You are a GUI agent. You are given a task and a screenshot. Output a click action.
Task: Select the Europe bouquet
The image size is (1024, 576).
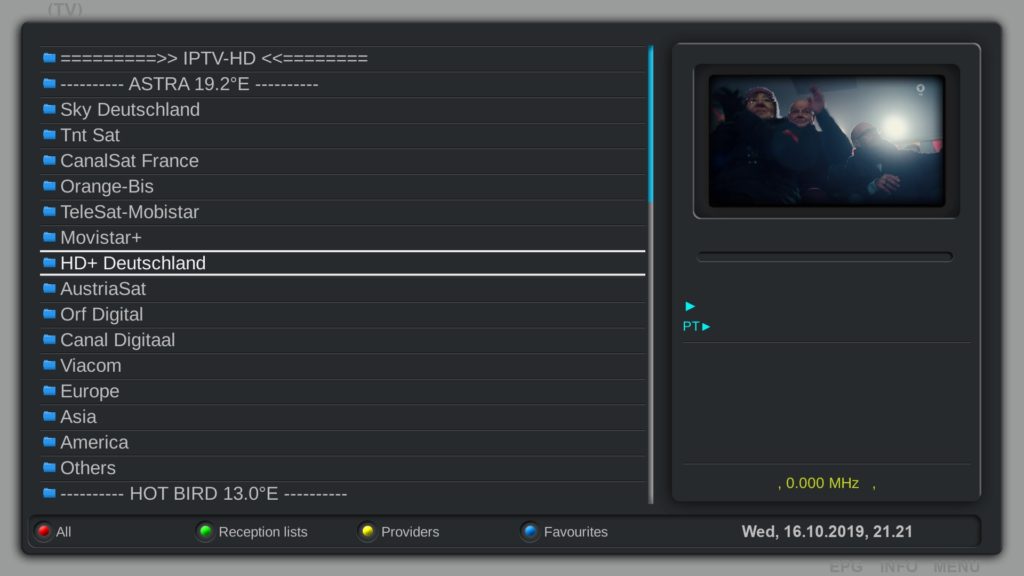pos(343,391)
